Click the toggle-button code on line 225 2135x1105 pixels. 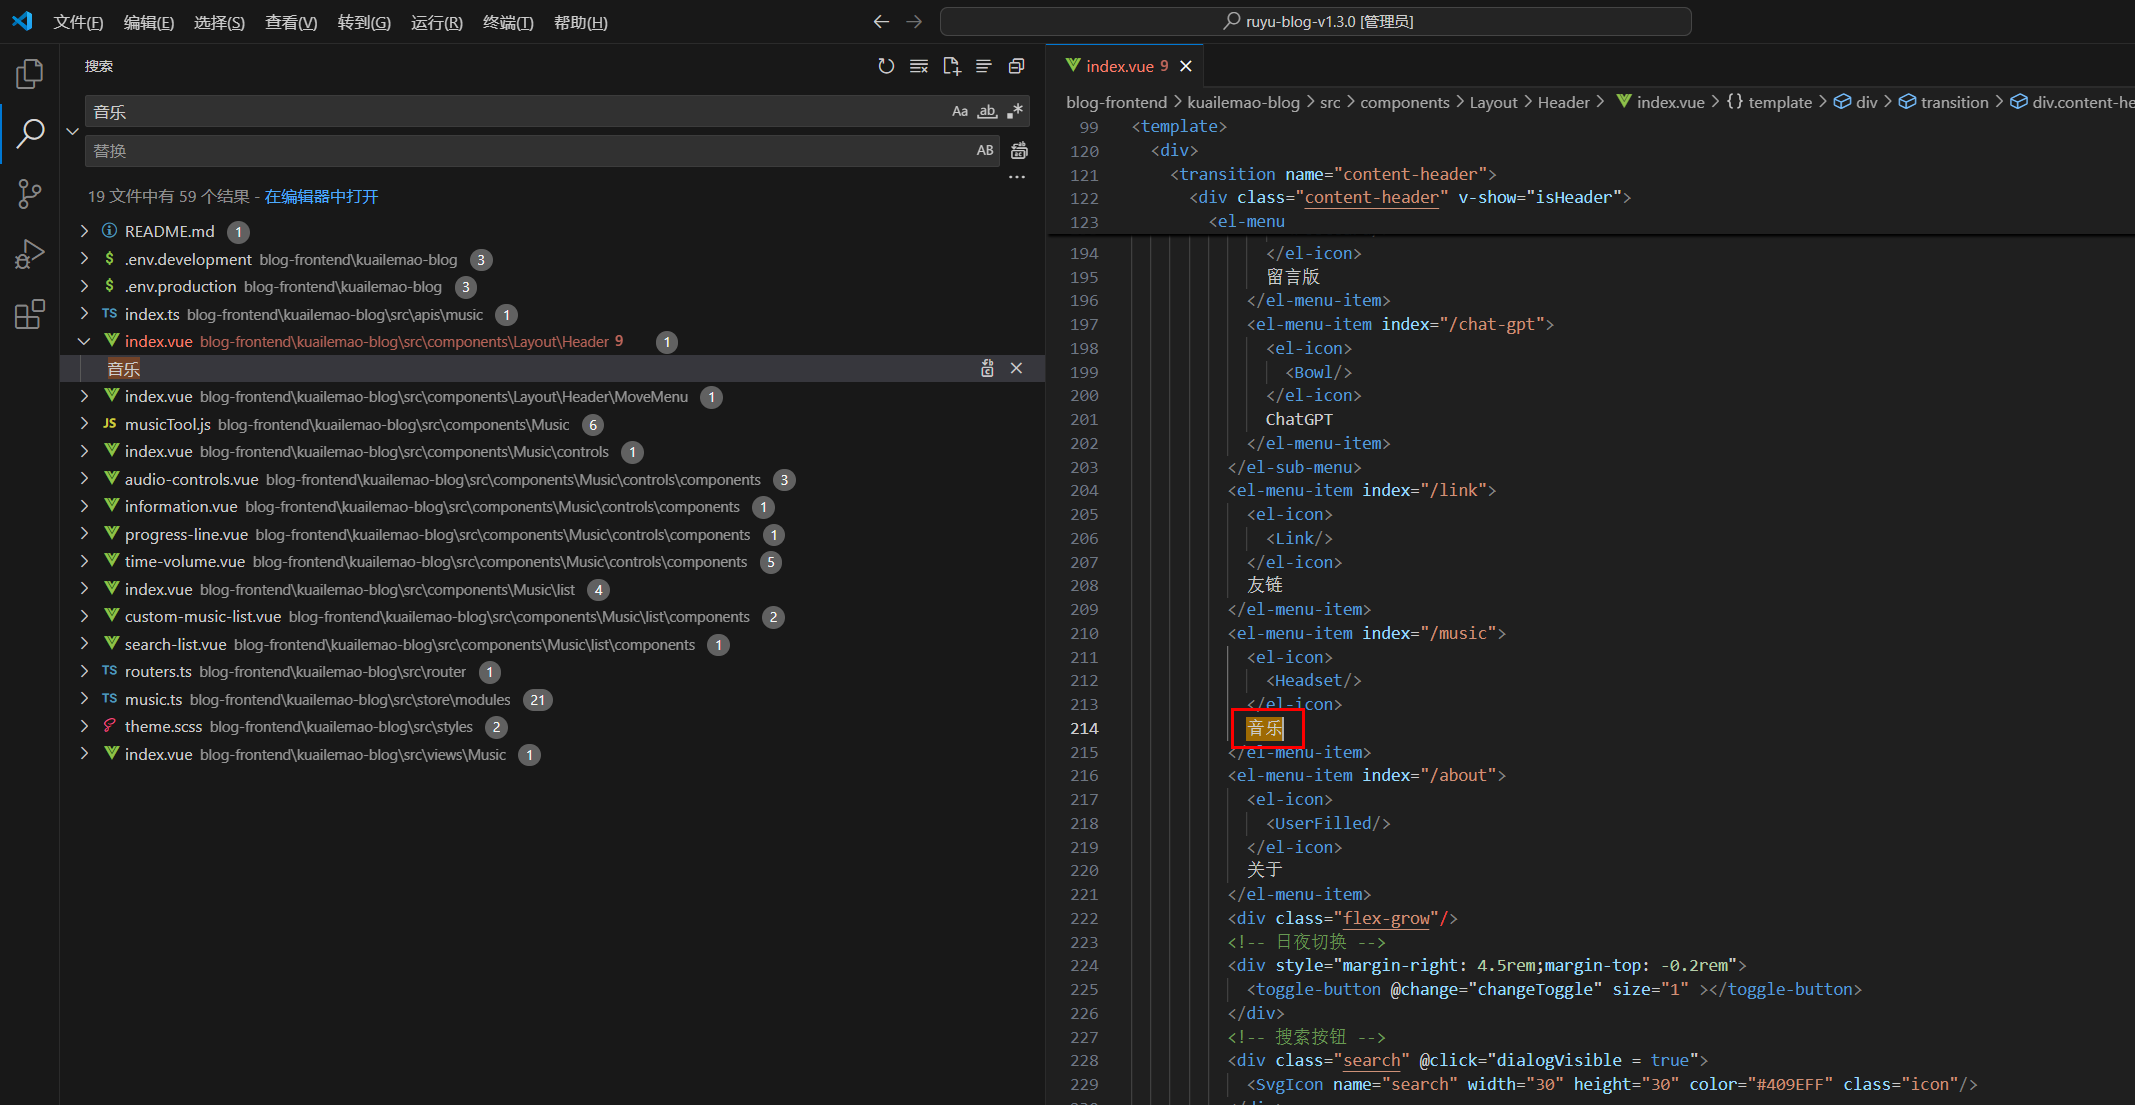[1554, 989]
